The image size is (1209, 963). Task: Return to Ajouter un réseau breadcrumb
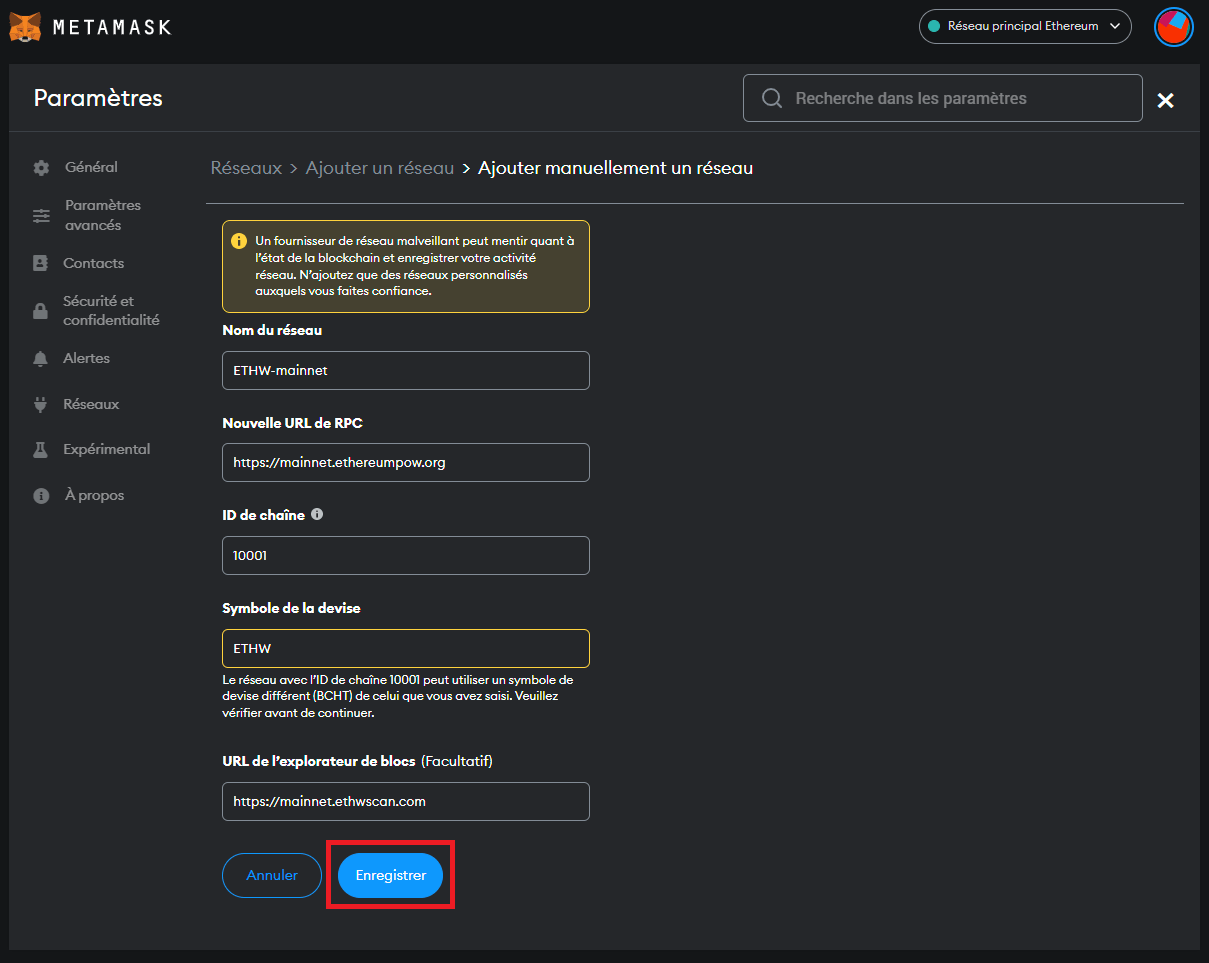379,168
